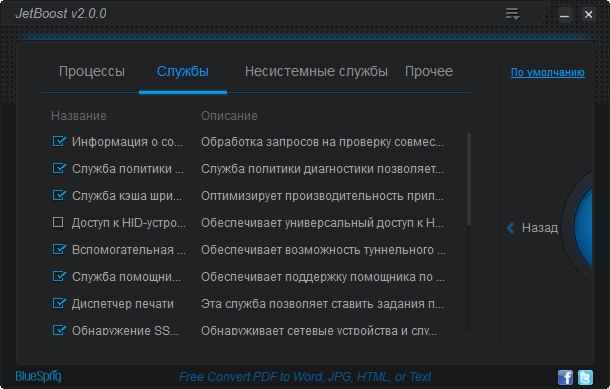Check the Доступ к HID-устро... checkbox
610x389 pixels.
tap(58, 222)
